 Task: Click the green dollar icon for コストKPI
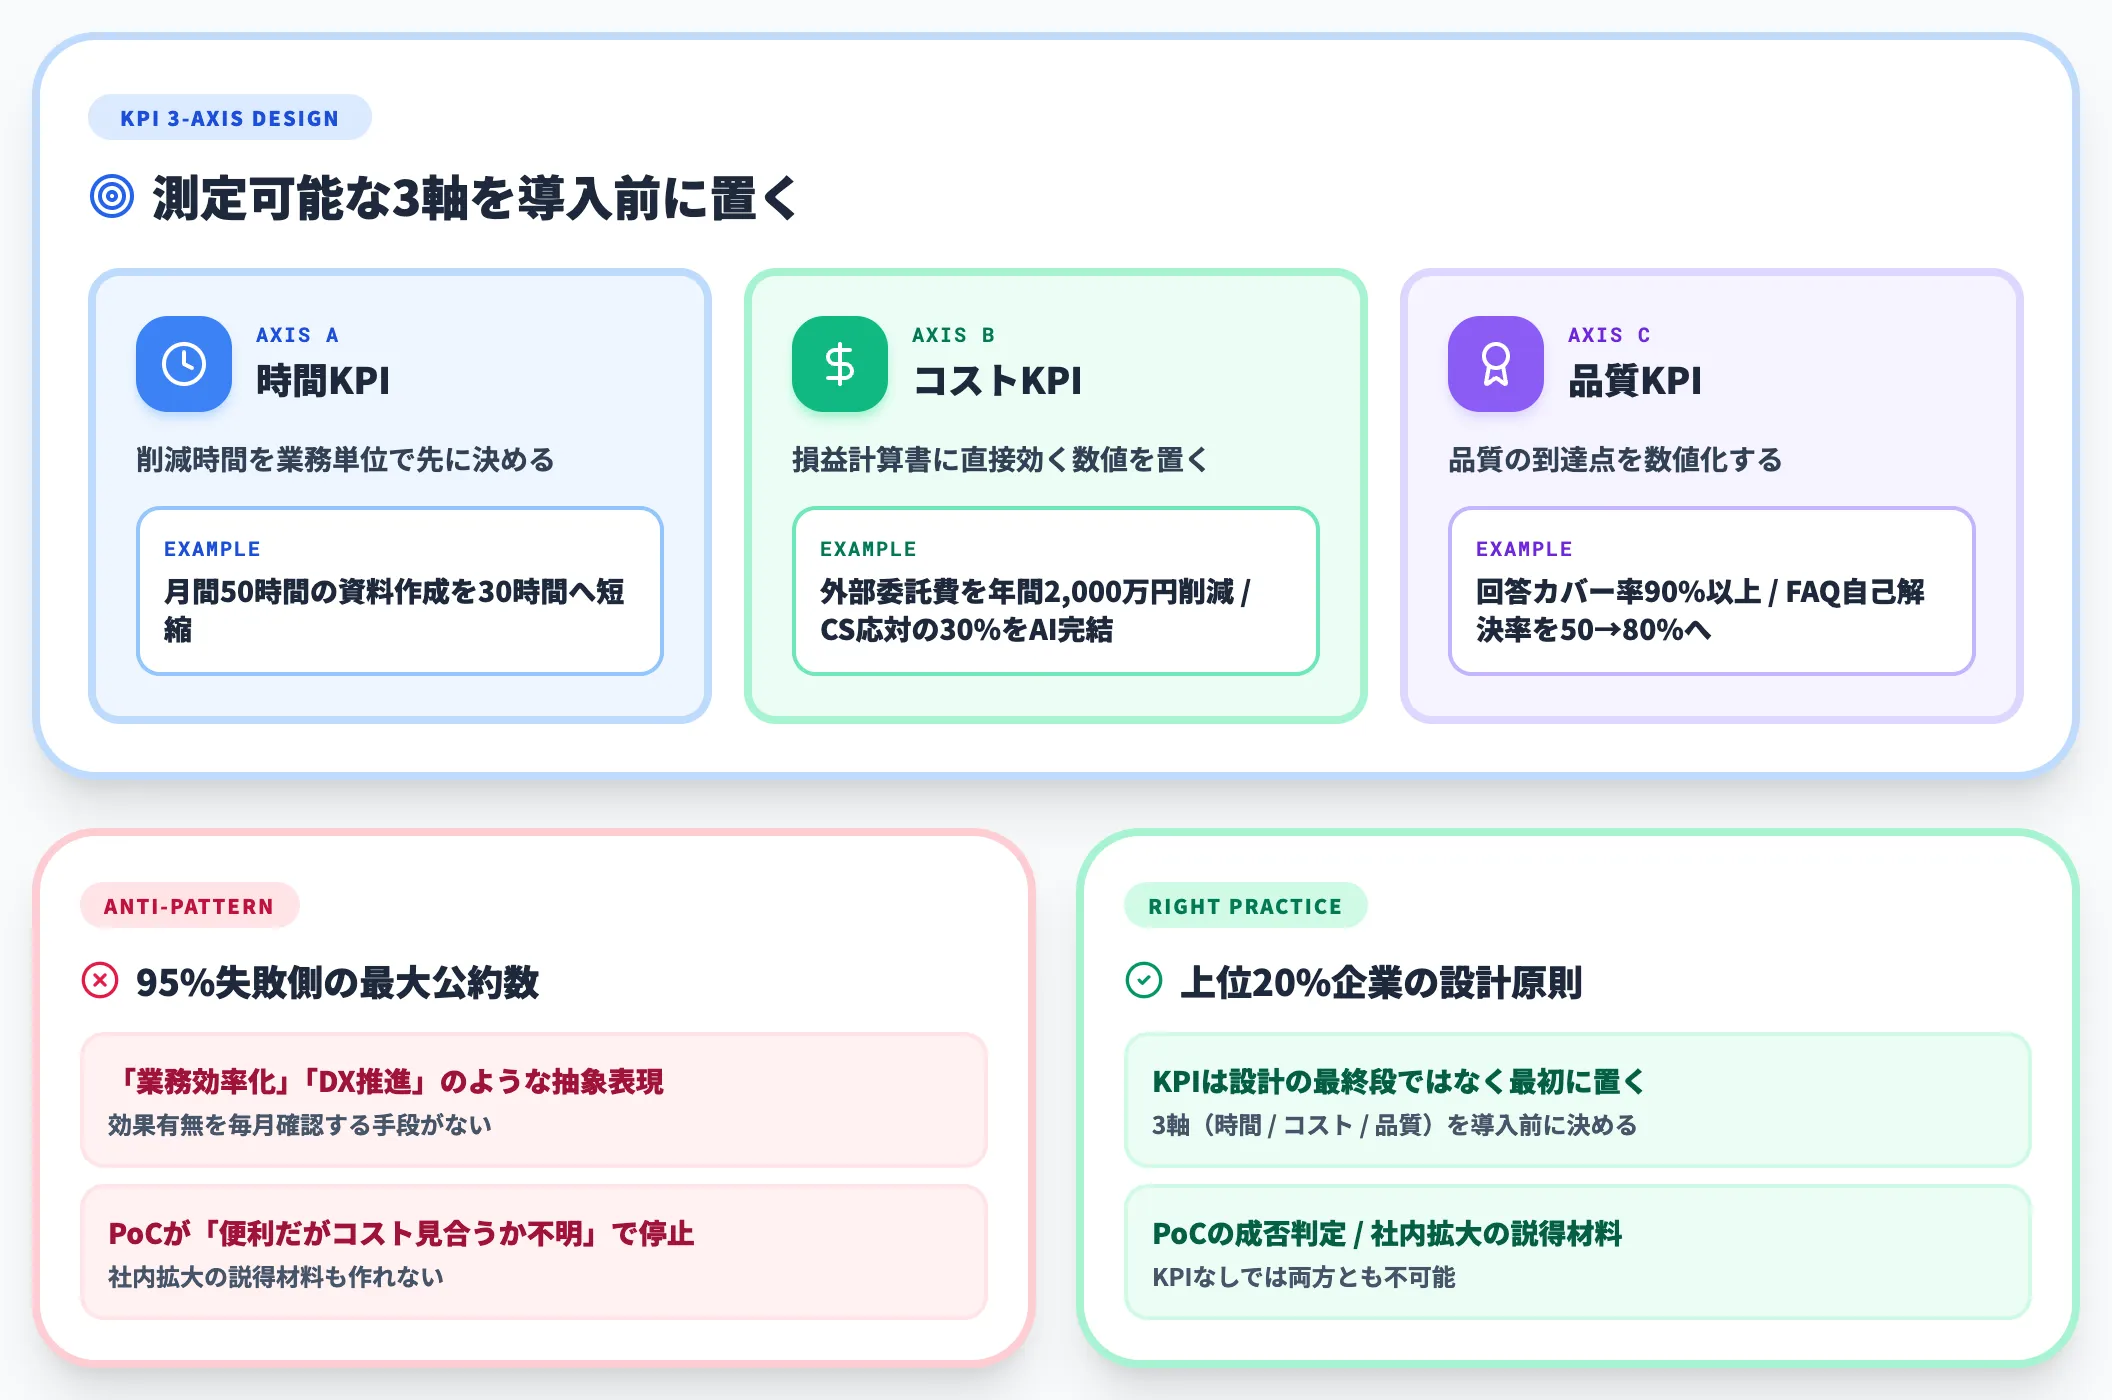click(840, 364)
